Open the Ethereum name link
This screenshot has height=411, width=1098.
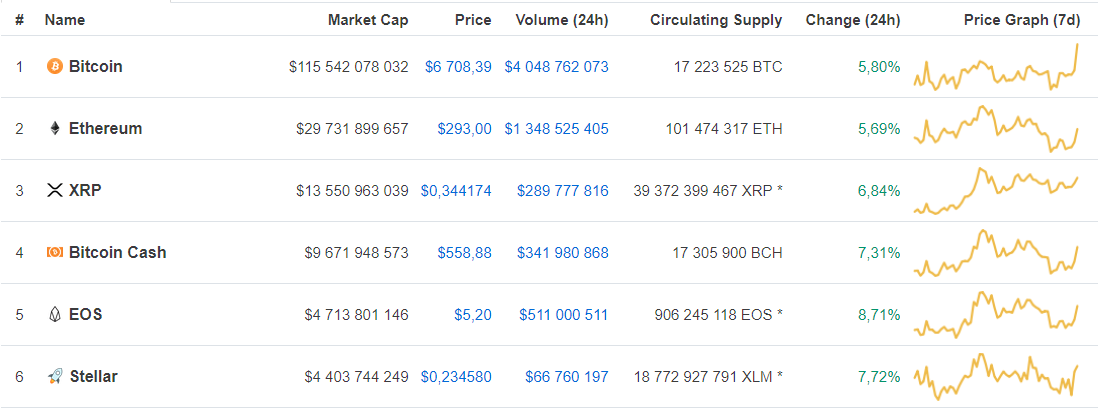click(106, 128)
